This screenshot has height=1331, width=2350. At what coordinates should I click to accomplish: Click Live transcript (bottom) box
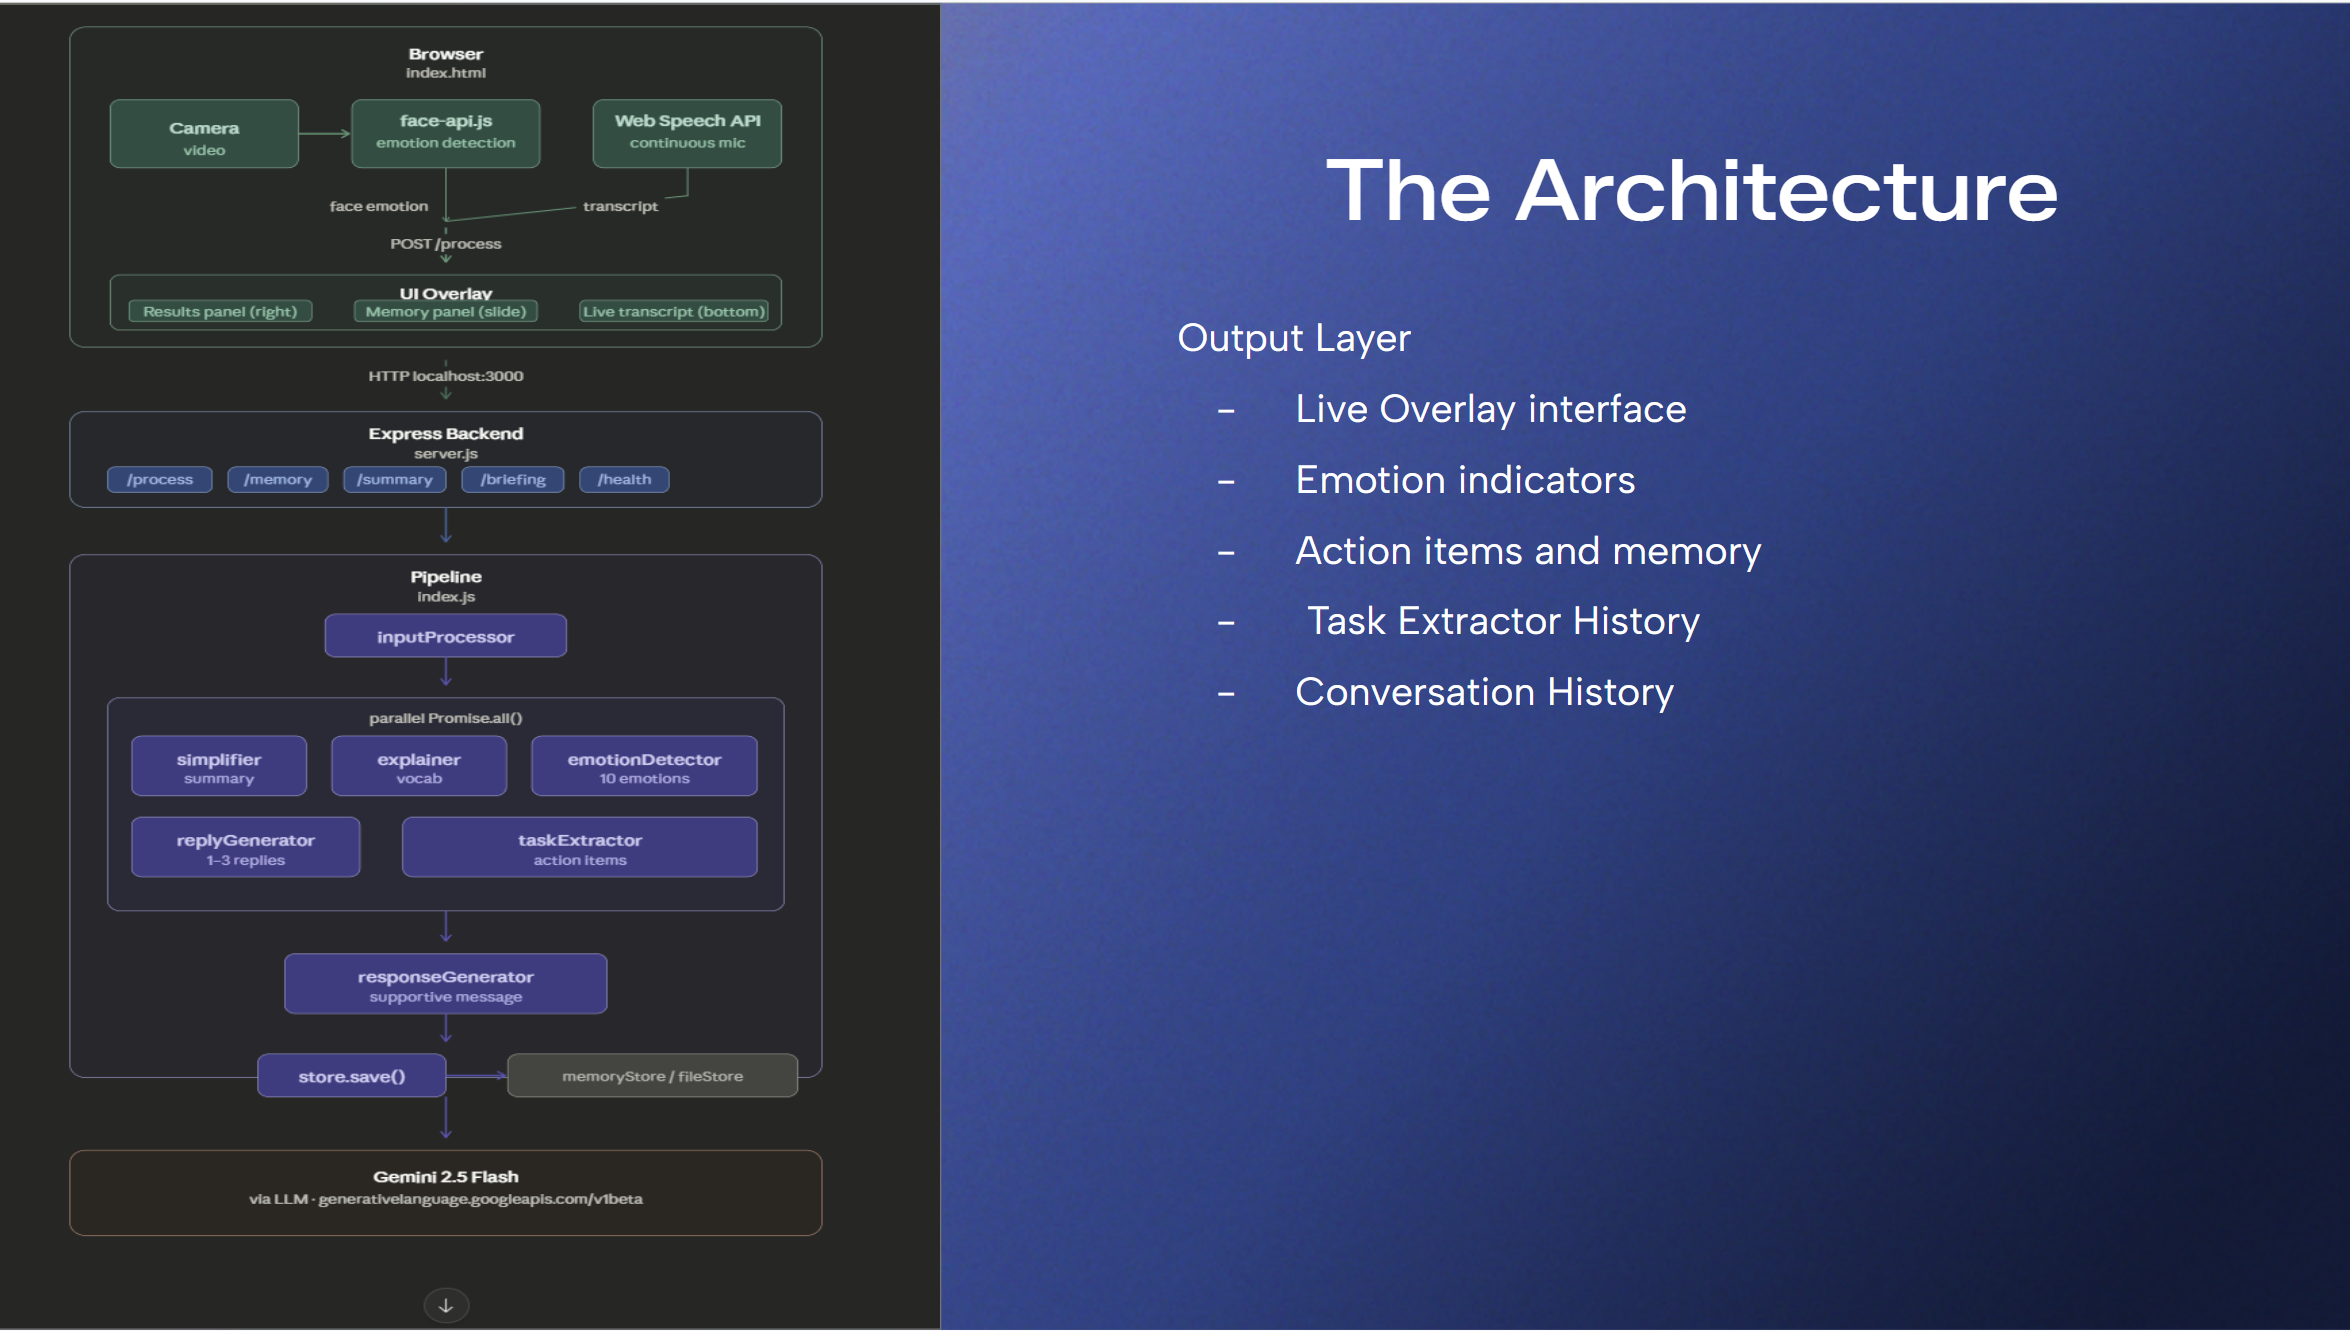tap(674, 312)
